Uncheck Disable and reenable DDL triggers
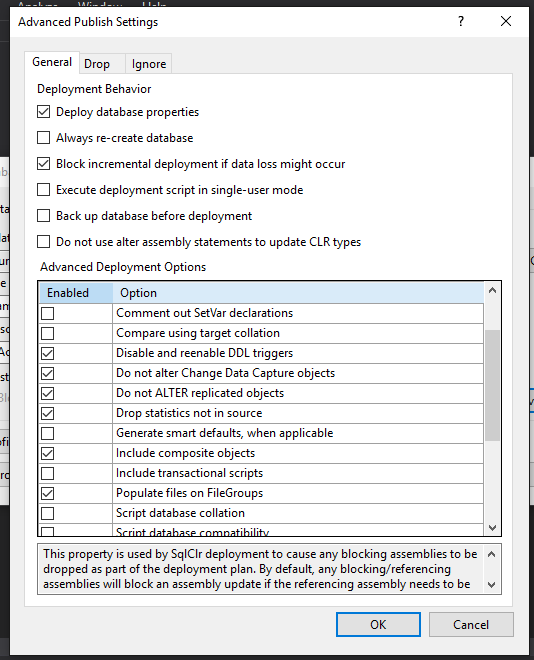 pyautogui.click(x=48, y=354)
